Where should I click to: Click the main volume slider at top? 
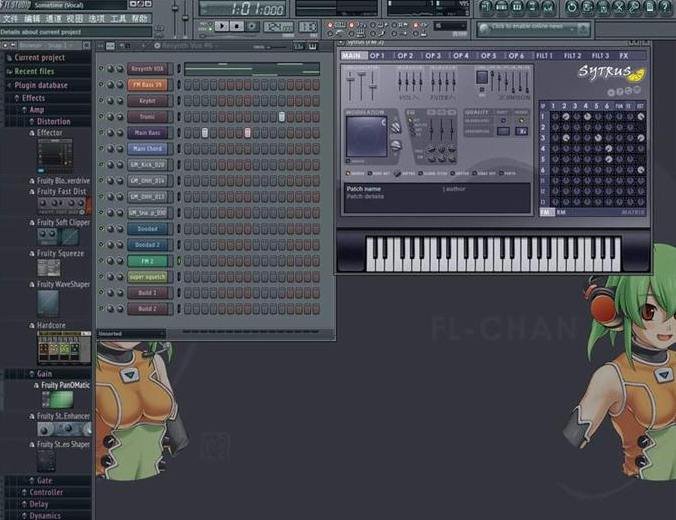pyautogui.click(x=175, y=17)
